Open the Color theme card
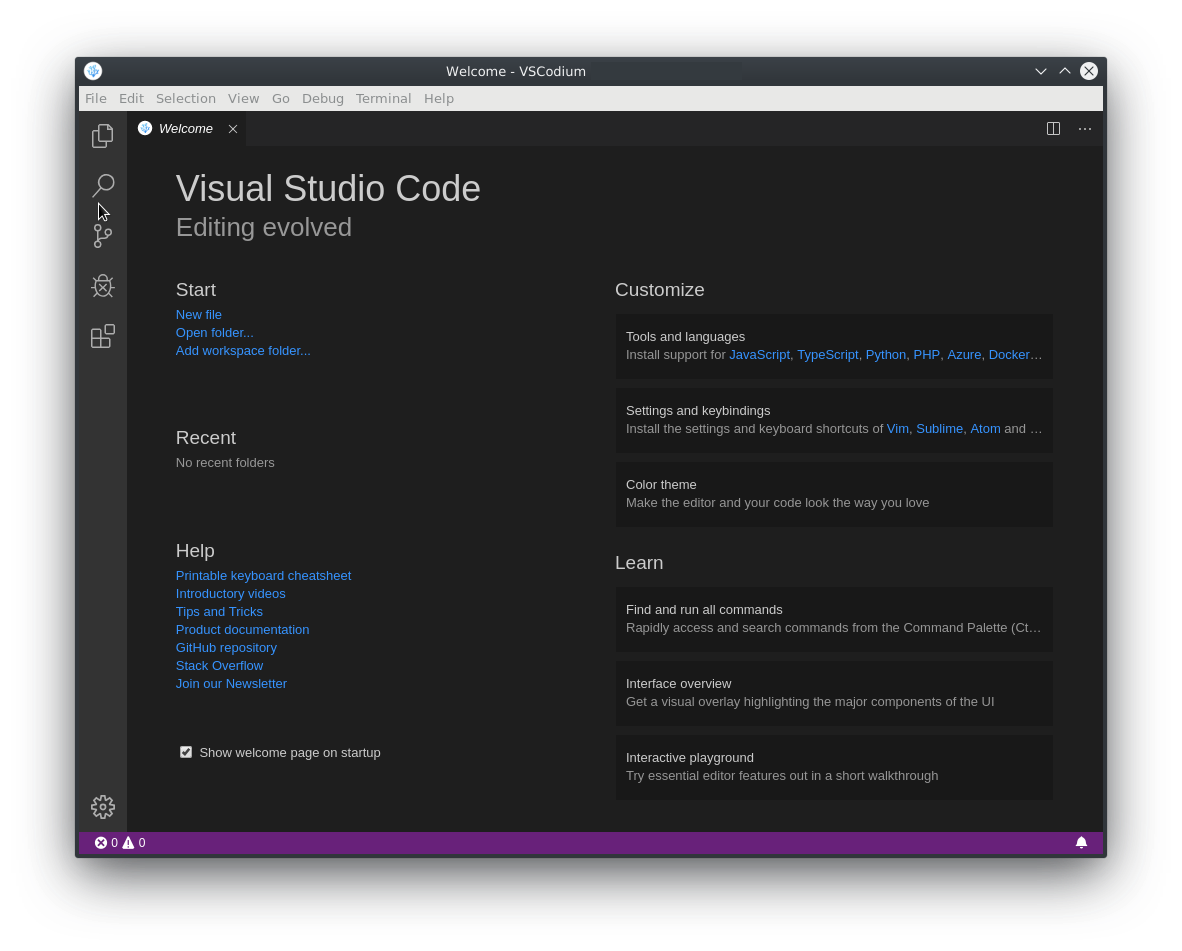 tap(834, 494)
